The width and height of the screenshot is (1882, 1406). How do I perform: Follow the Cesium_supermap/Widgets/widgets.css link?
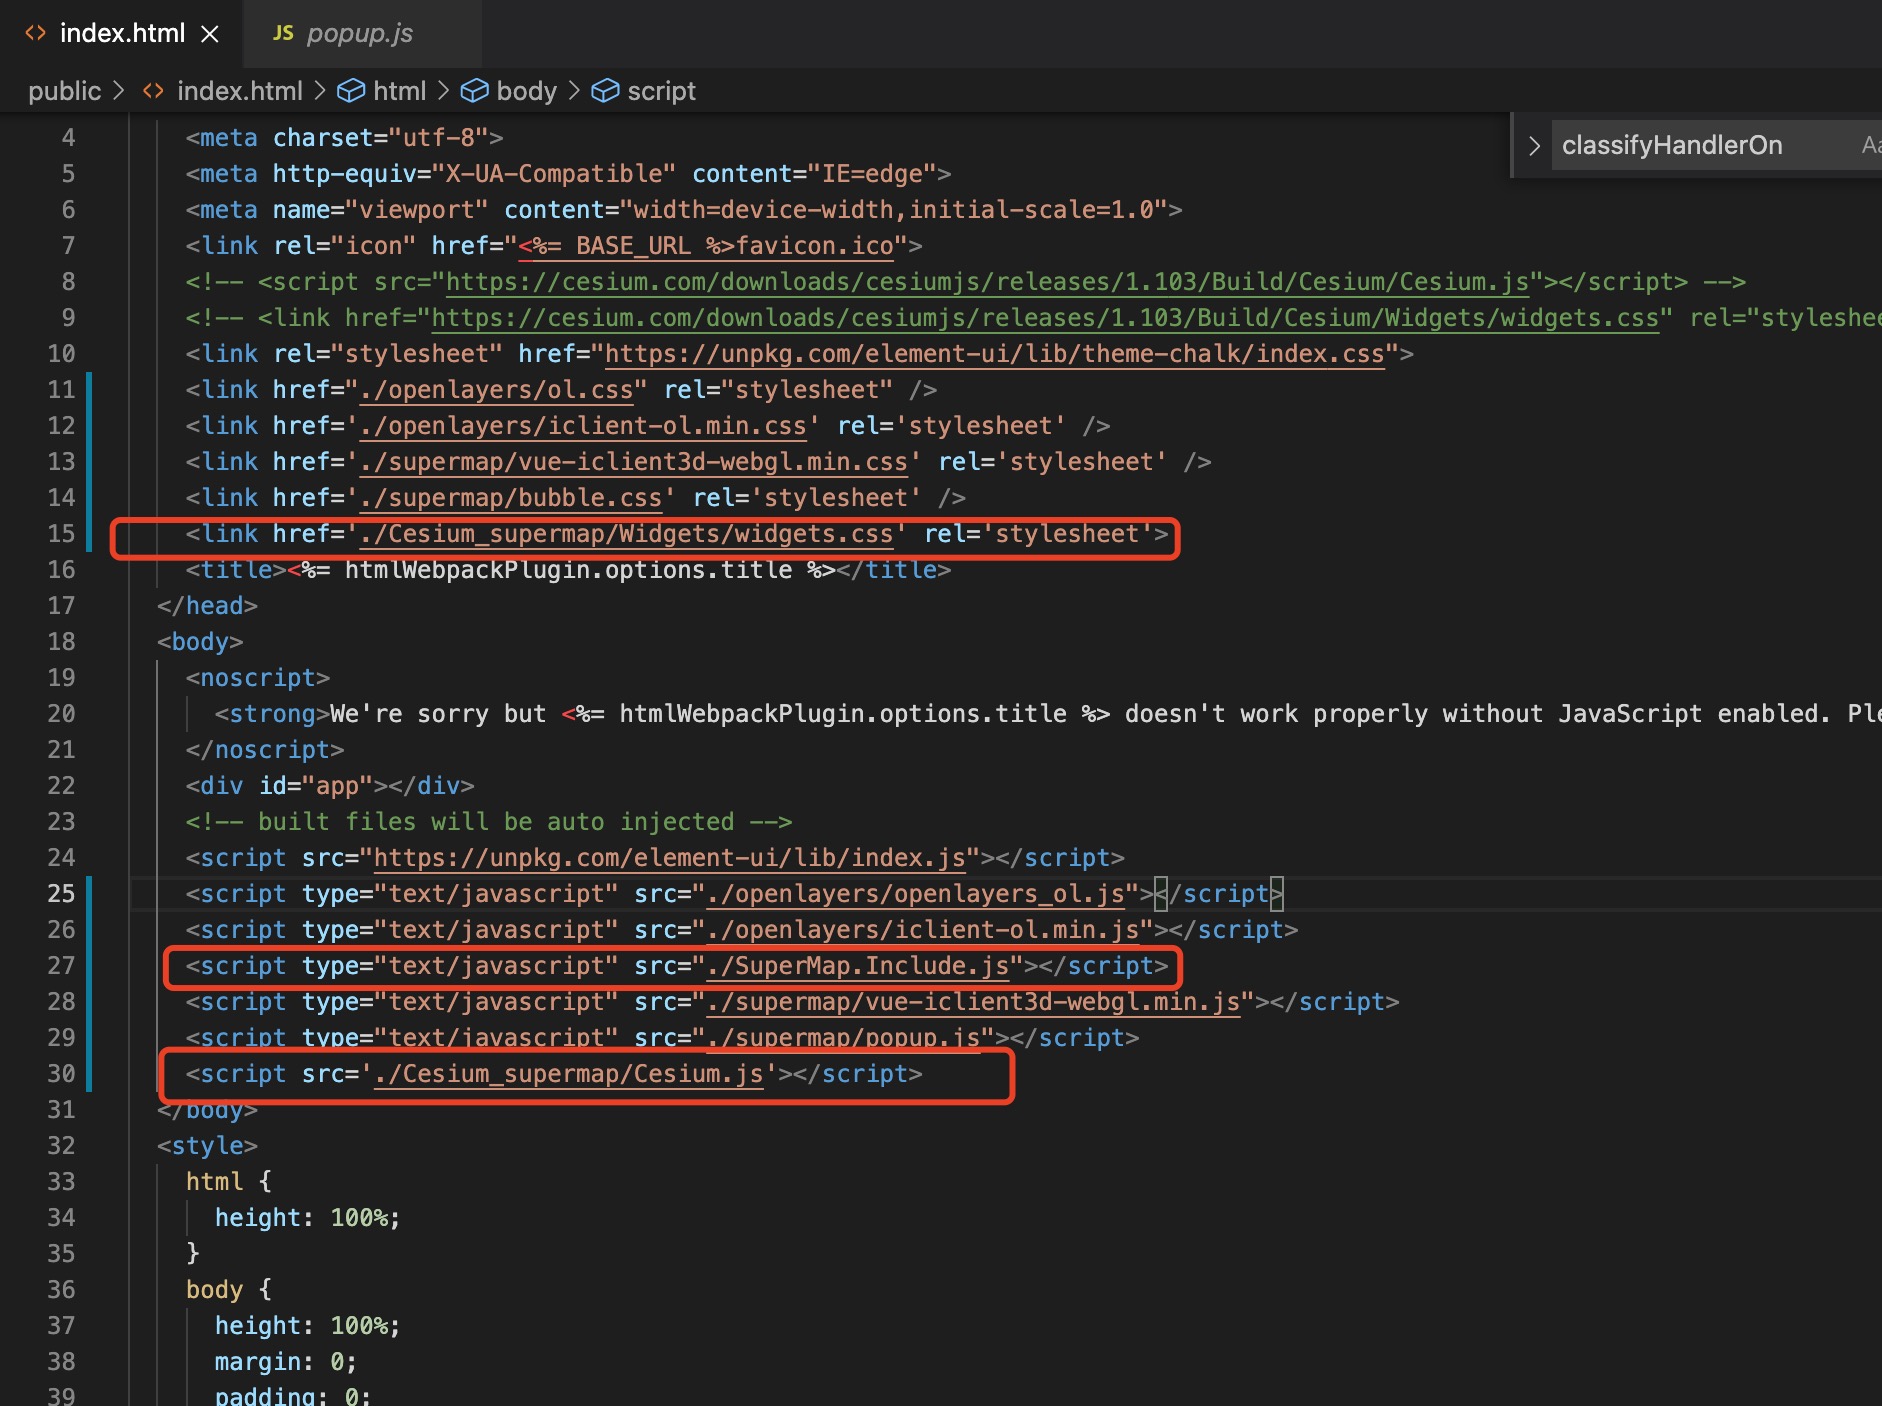(626, 534)
